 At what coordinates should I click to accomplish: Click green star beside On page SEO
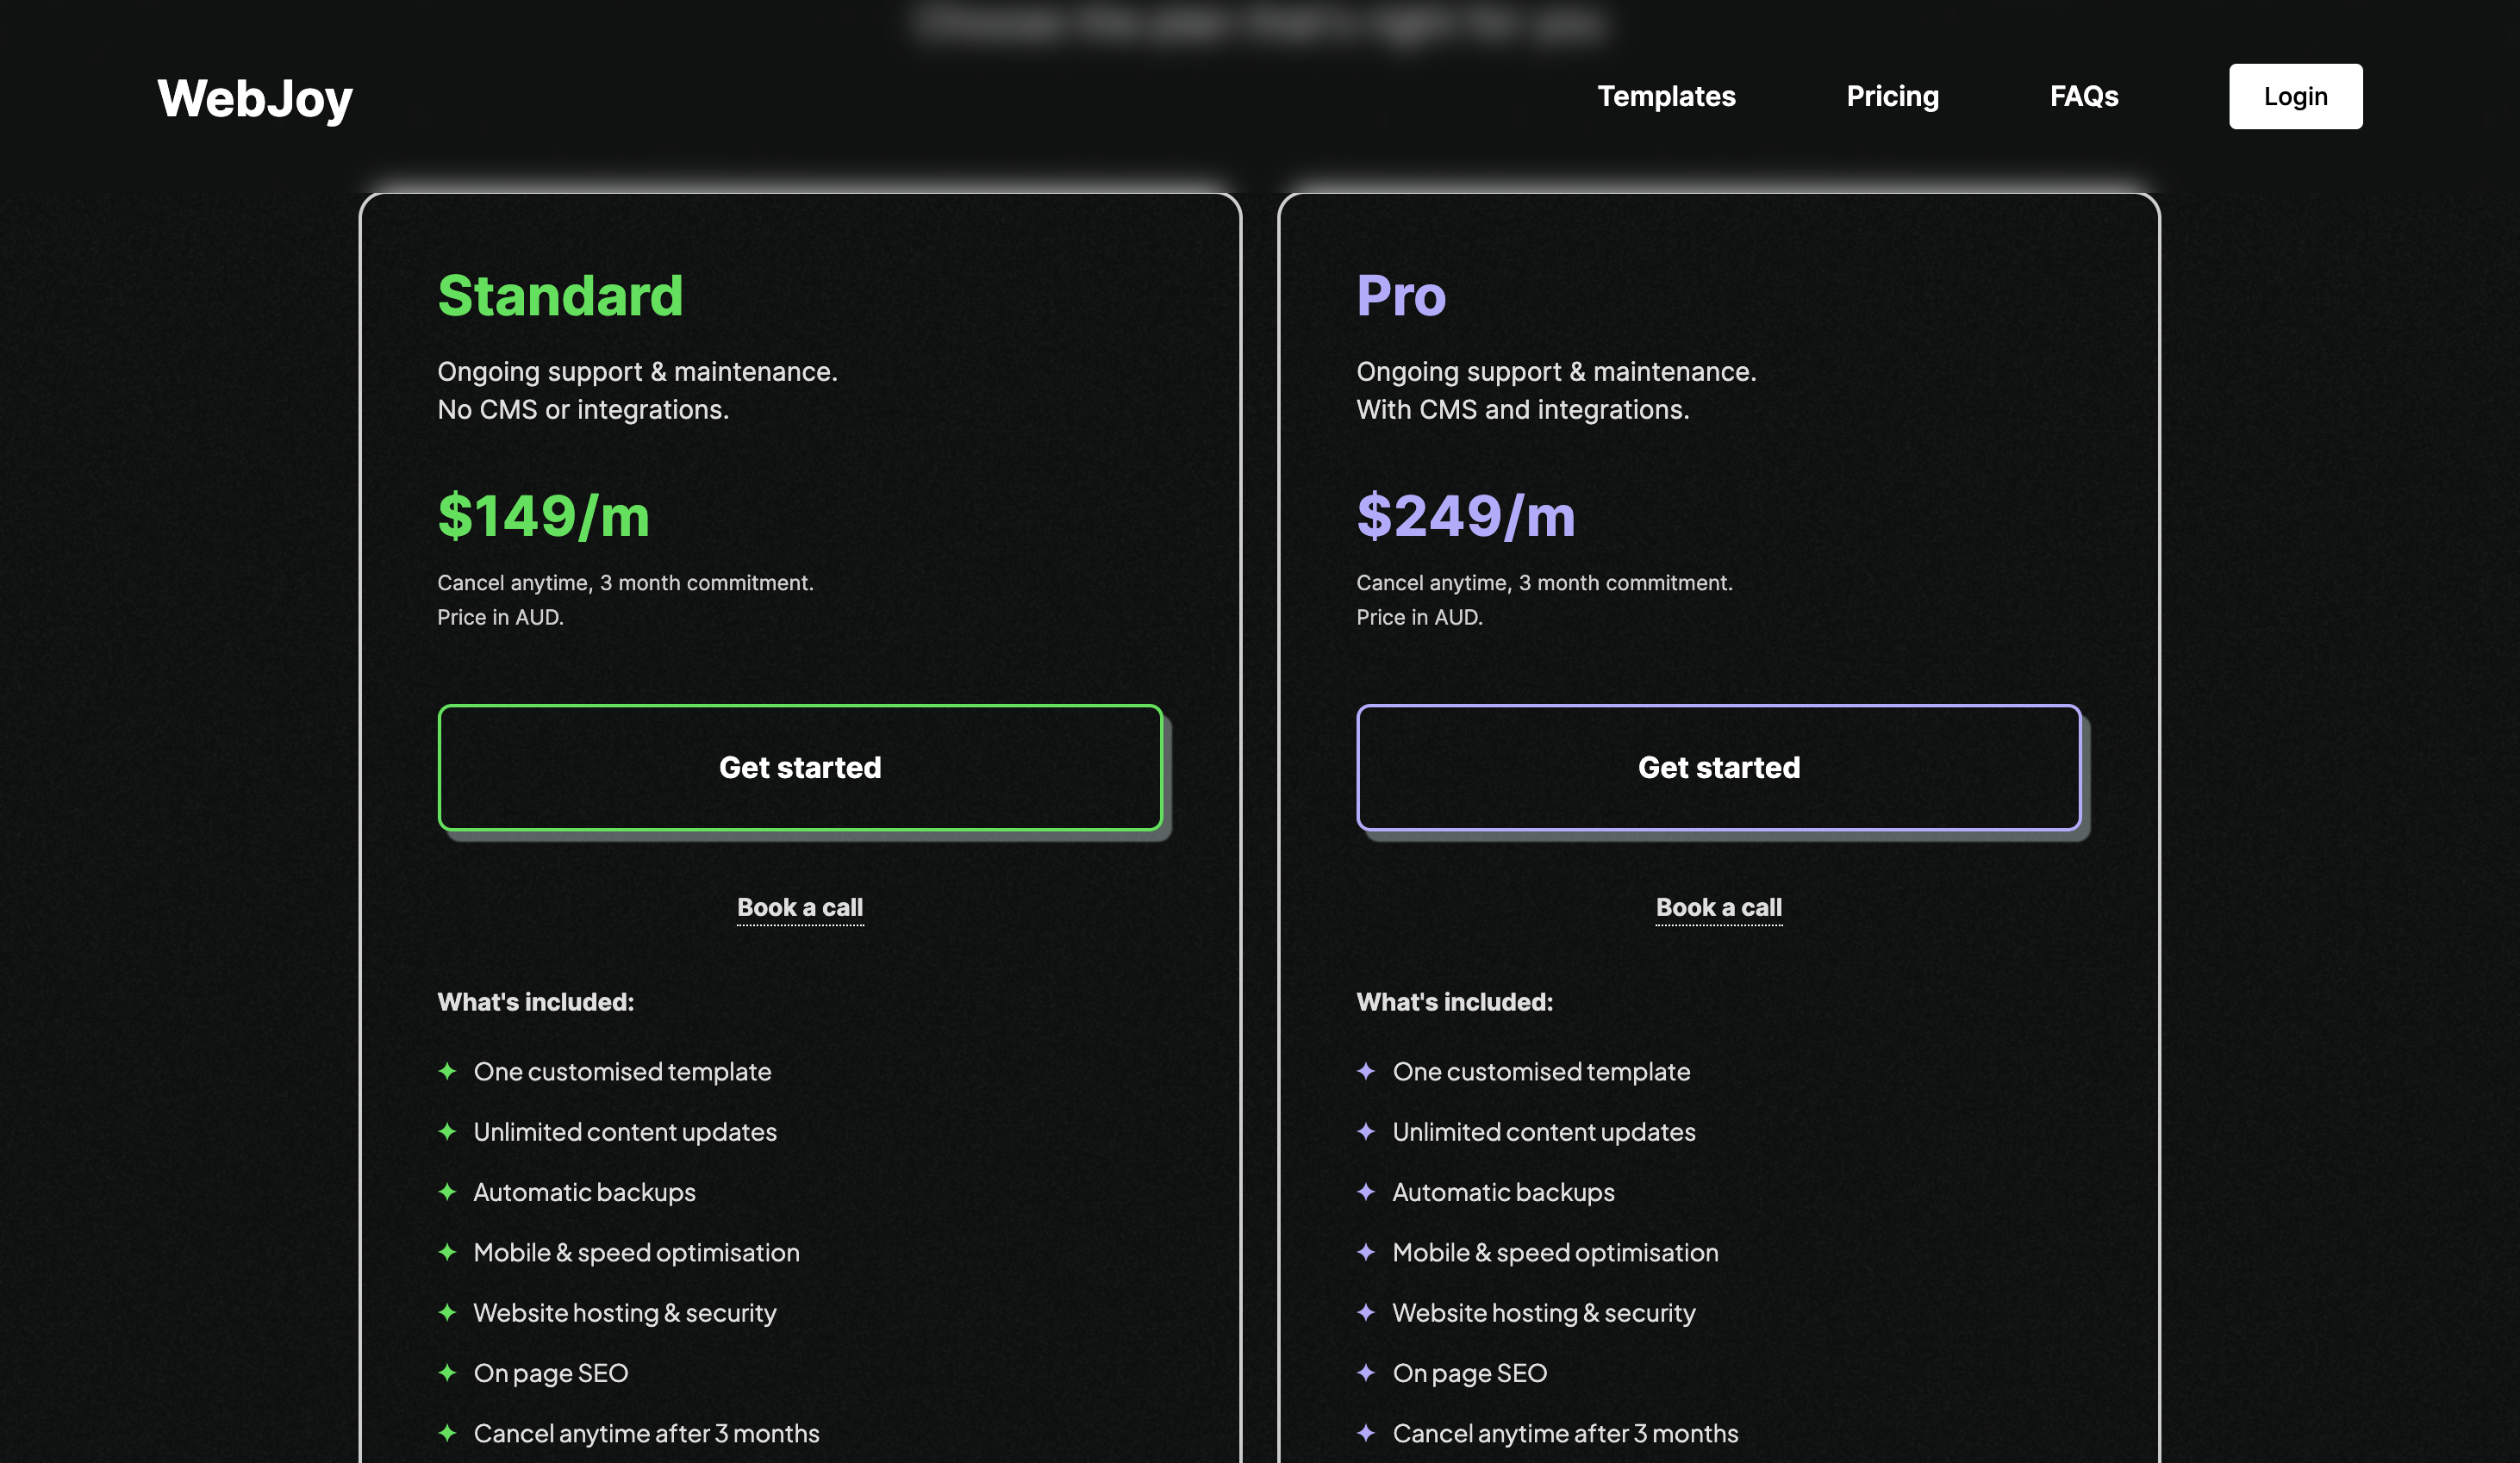click(x=447, y=1372)
